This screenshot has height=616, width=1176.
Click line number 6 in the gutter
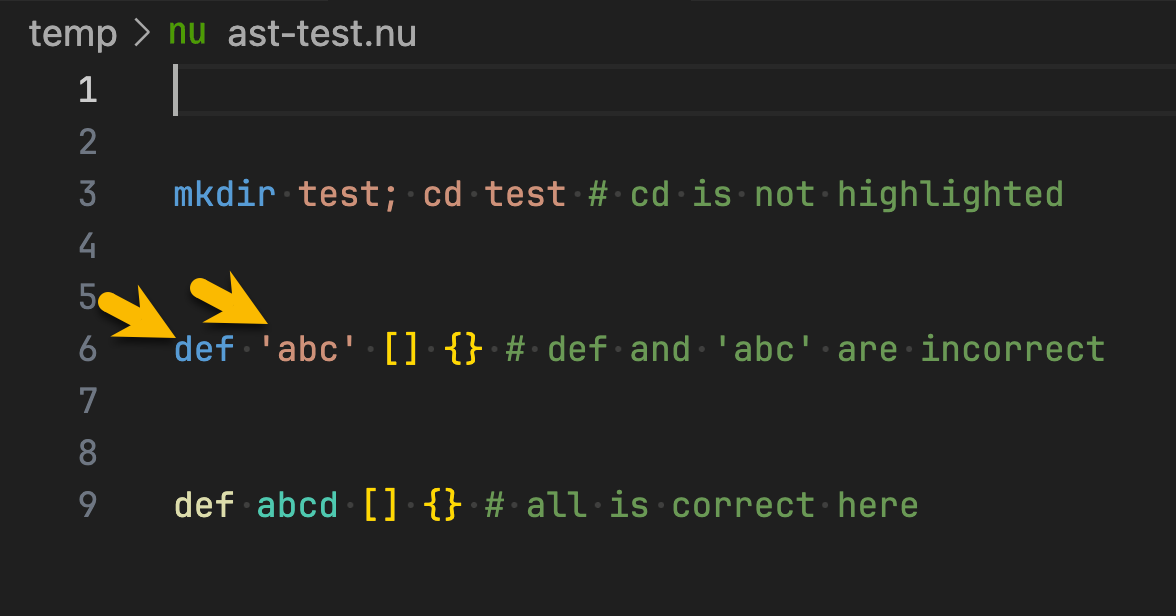click(x=87, y=349)
